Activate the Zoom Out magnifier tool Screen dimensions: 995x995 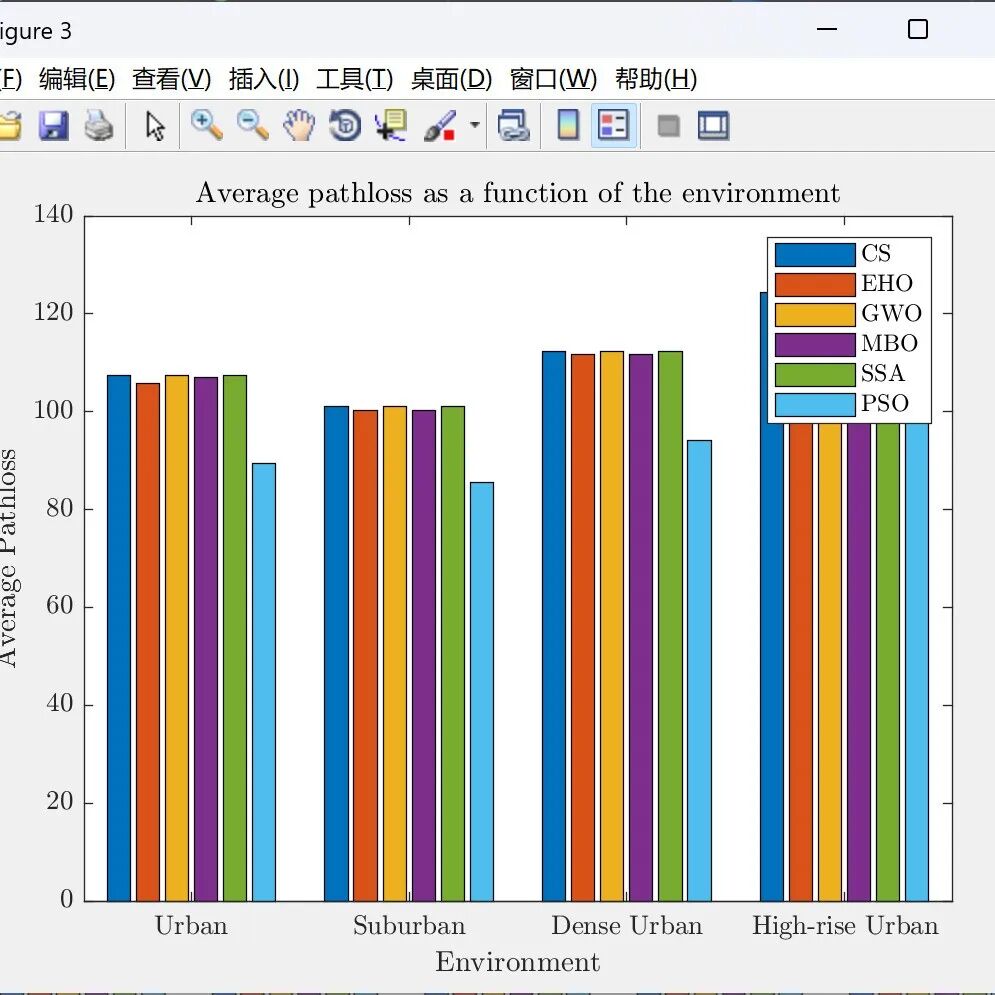[253, 125]
